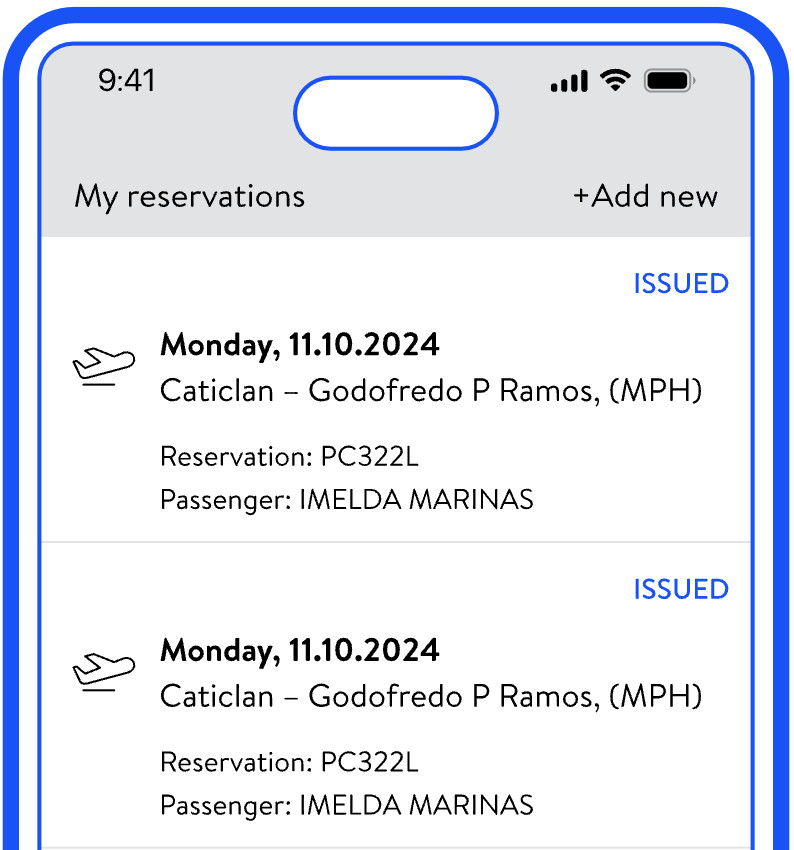Select the first Monday, 11.10.2024 date heading
The image size is (794, 850).
(300, 345)
